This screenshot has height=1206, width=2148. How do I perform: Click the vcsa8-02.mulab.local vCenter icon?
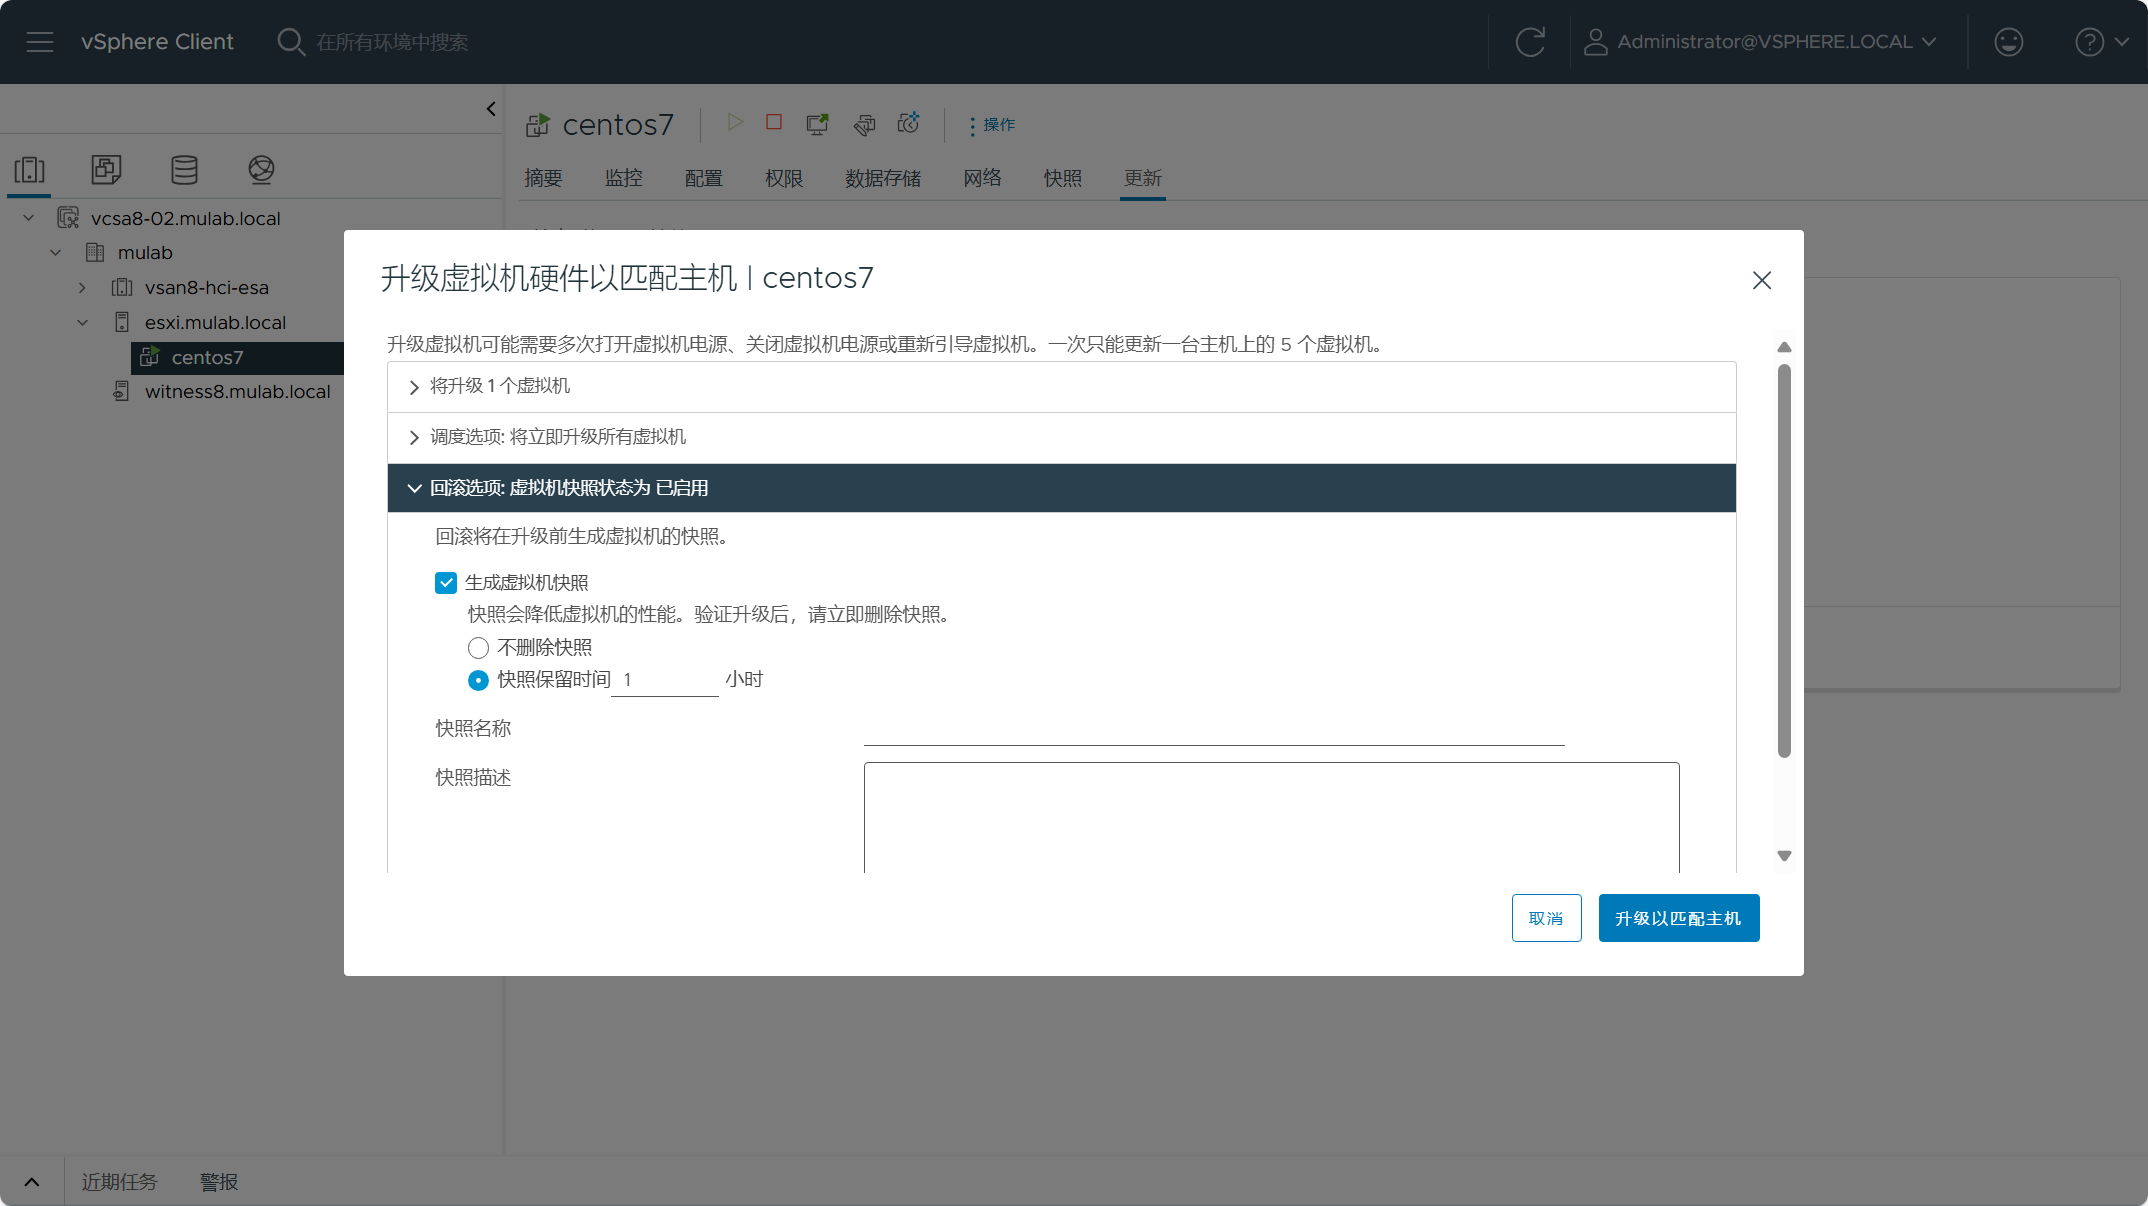[x=68, y=218]
